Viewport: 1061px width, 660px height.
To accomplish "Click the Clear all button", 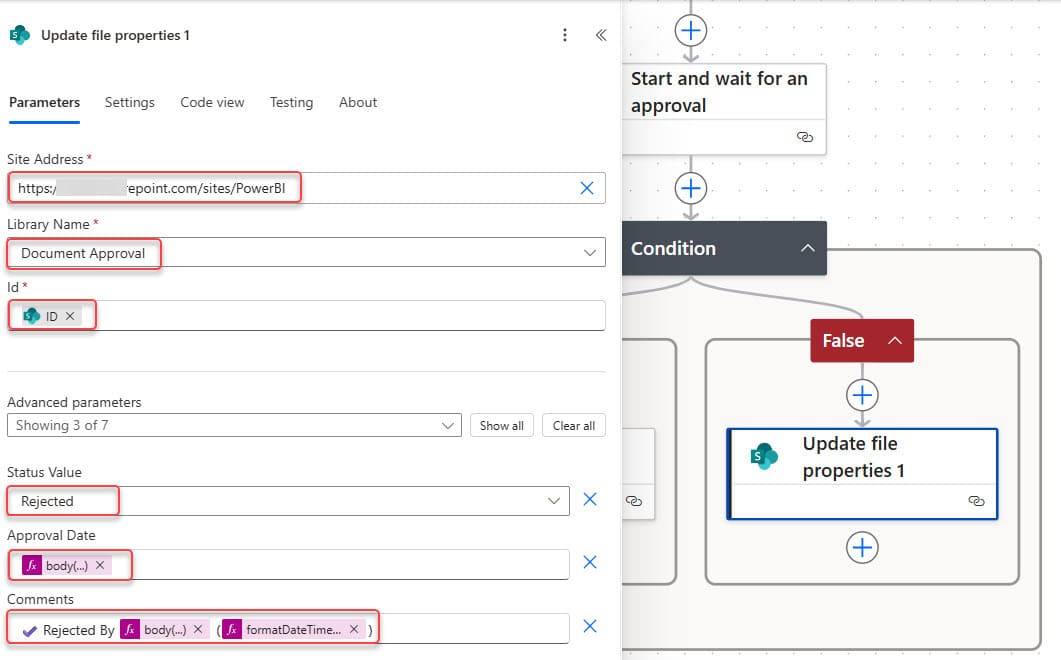I will click(574, 425).
